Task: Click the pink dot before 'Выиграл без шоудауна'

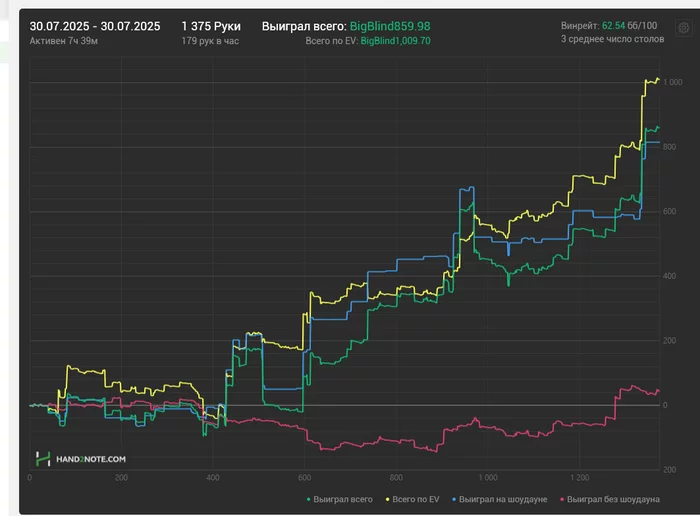Action: [562, 499]
